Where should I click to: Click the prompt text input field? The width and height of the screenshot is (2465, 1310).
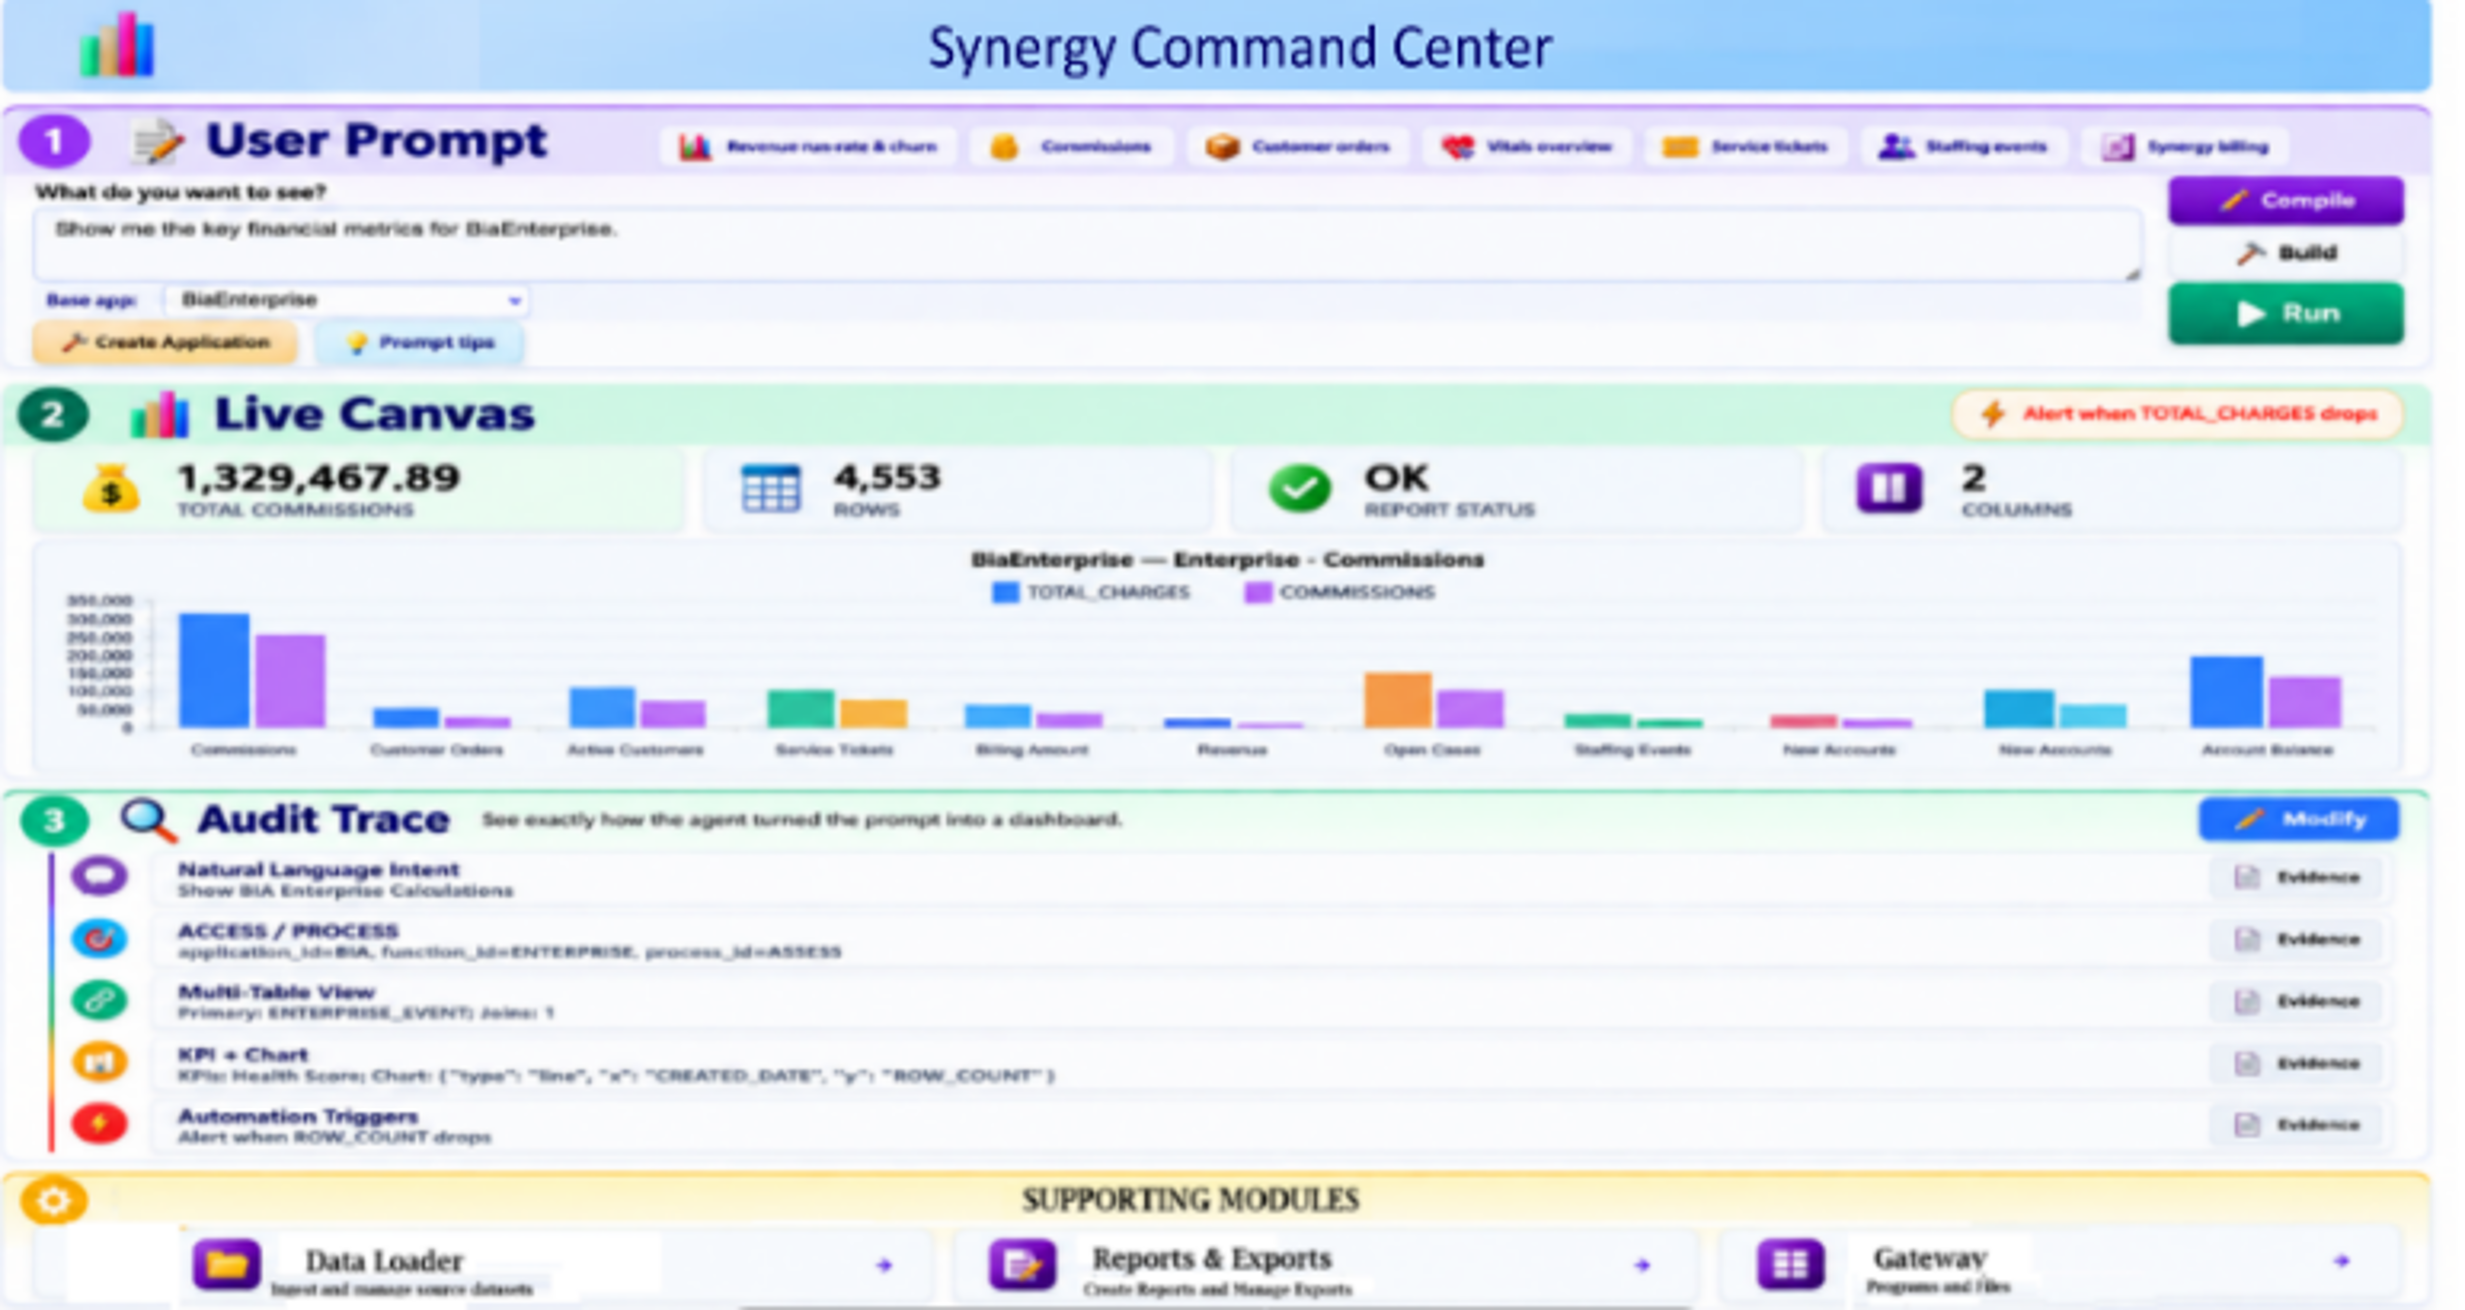coord(1086,244)
